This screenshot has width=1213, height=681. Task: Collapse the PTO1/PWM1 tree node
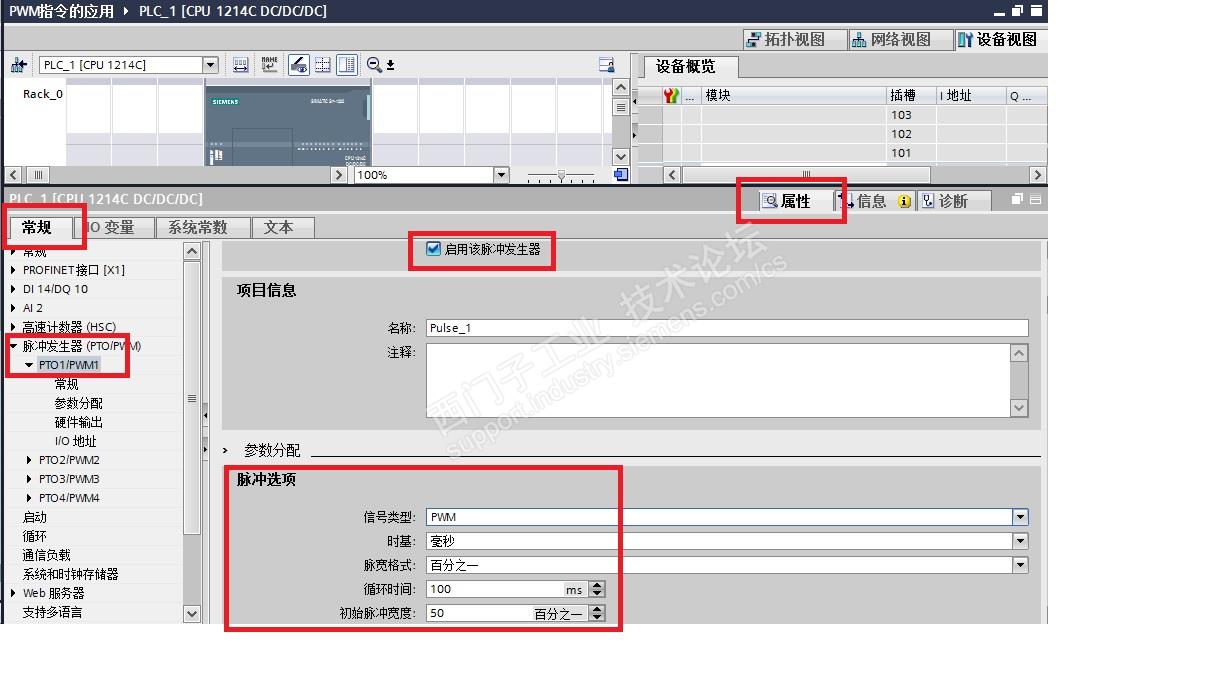pyautogui.click(x=29, y=365)
